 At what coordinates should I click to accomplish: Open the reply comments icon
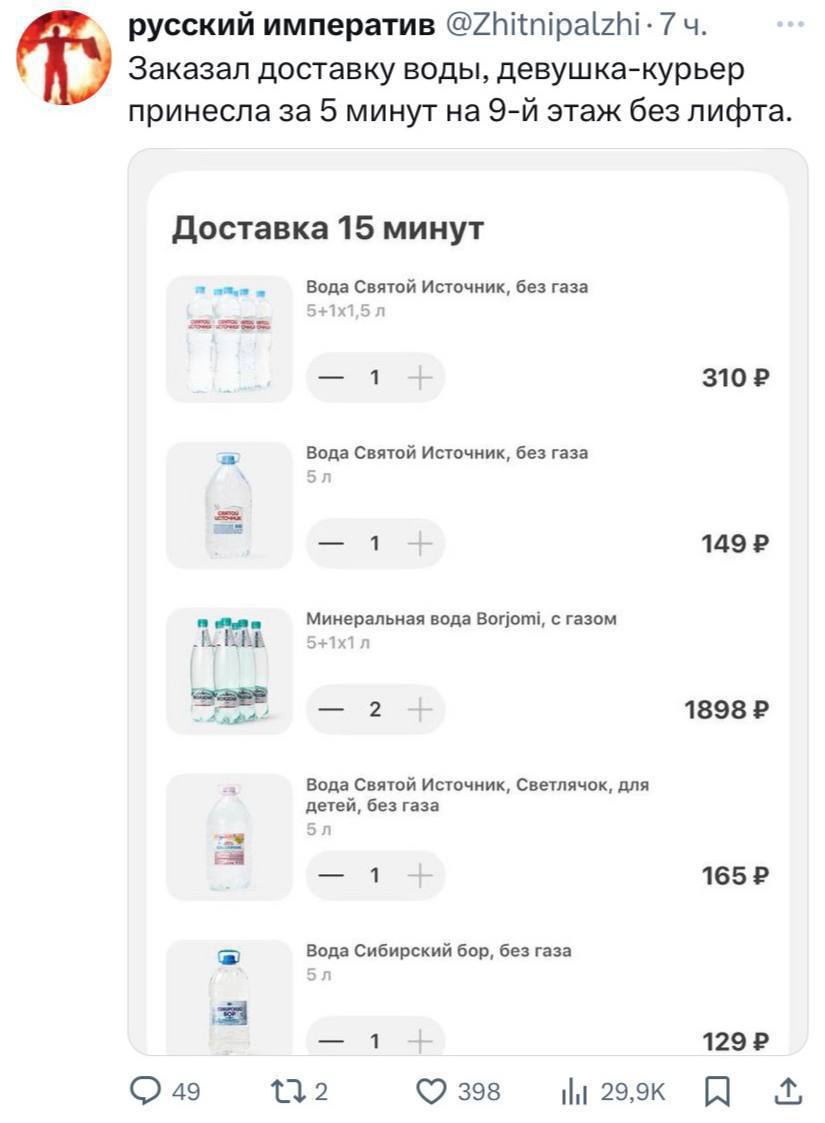[146, 1090]
